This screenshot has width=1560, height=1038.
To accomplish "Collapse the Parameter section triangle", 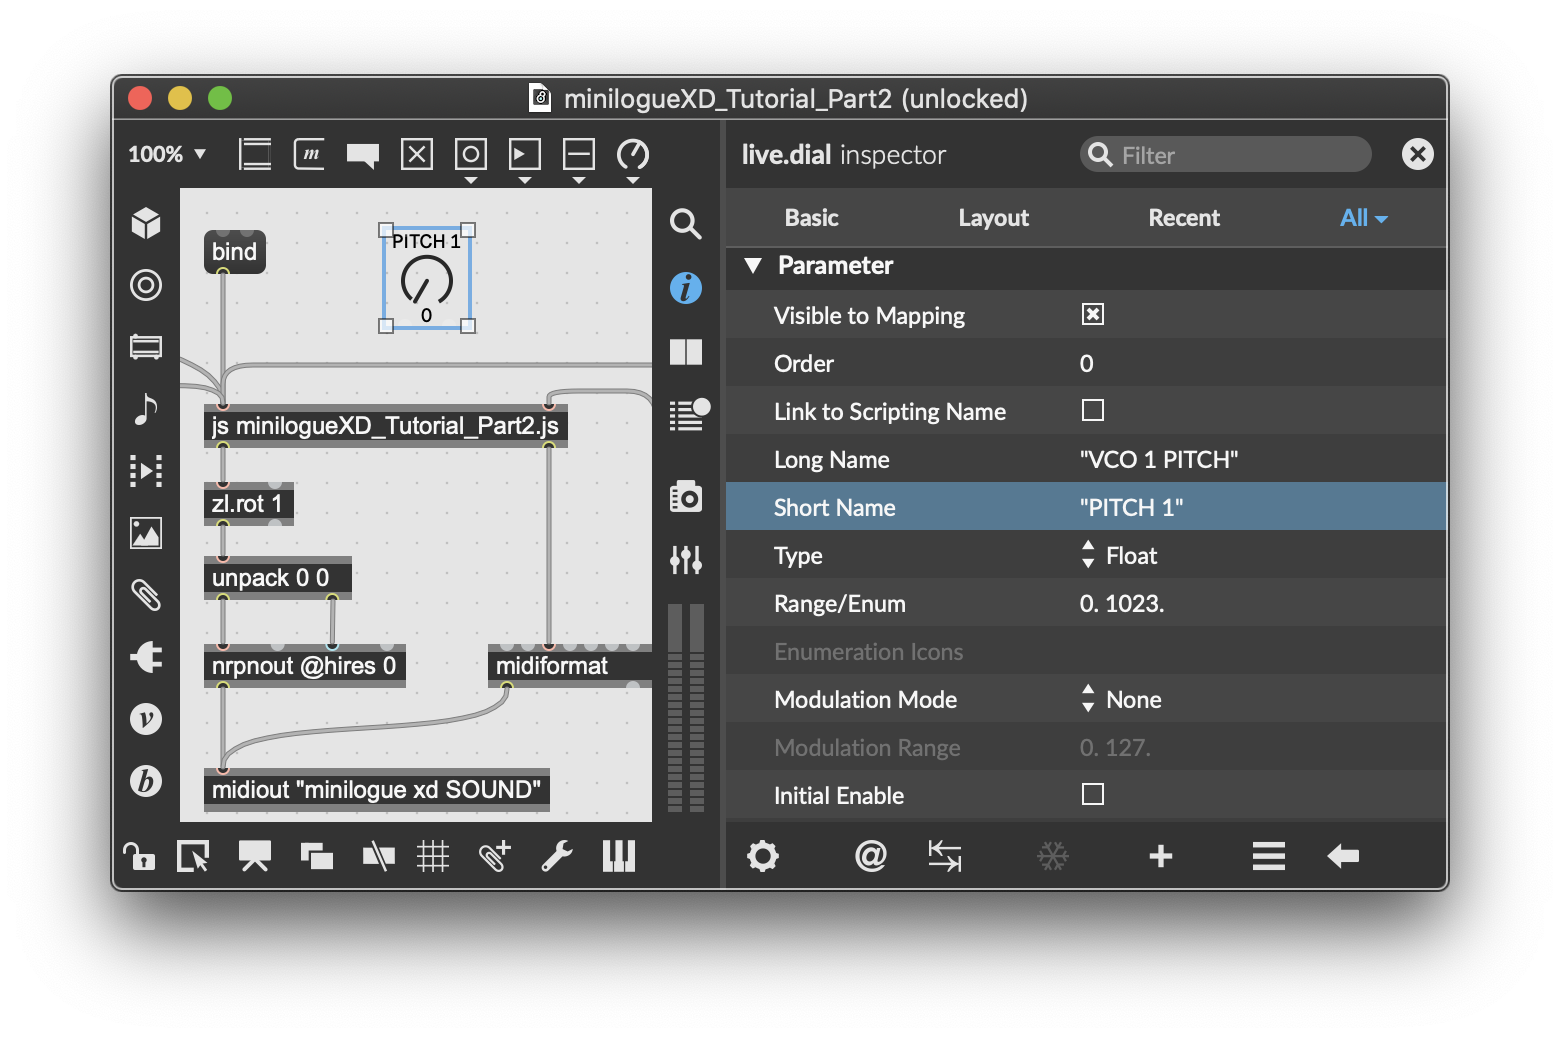I will tap(753, 265).
